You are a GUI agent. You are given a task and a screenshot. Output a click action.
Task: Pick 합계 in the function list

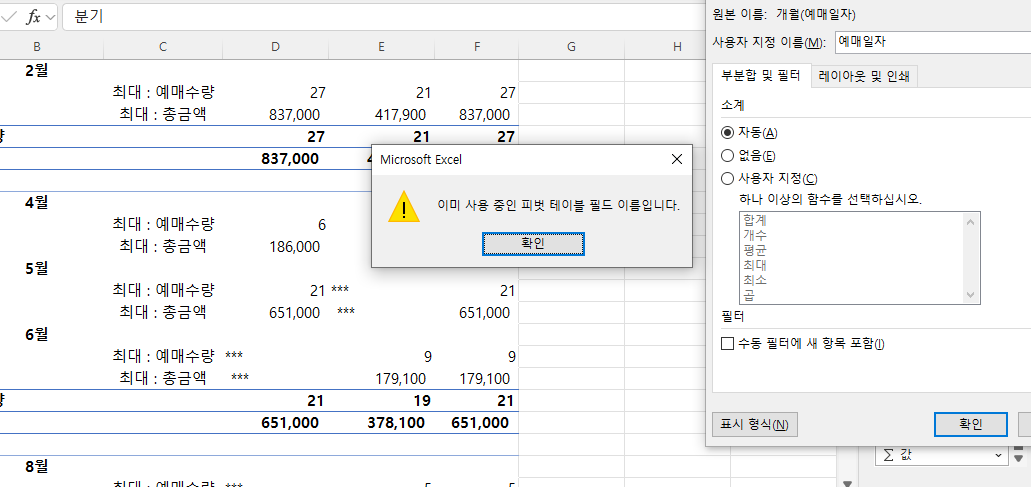[x=755, y=219]
